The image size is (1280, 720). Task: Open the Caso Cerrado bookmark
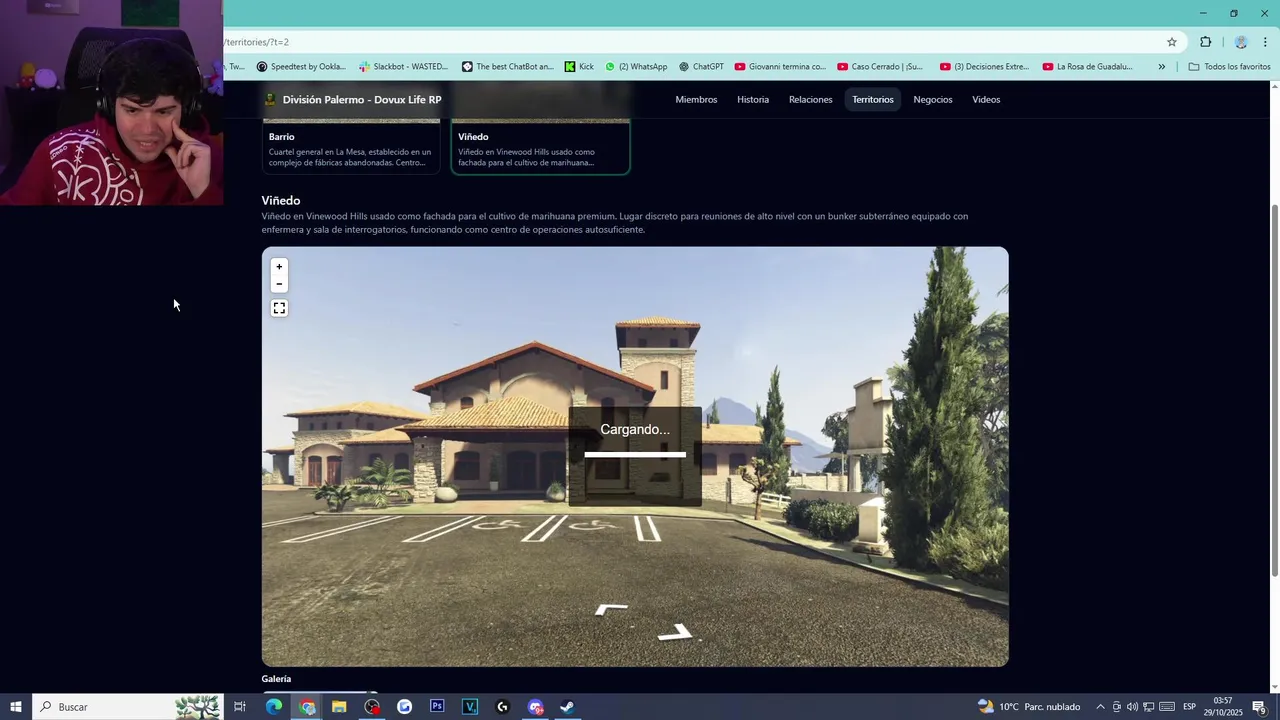[880, 67]
